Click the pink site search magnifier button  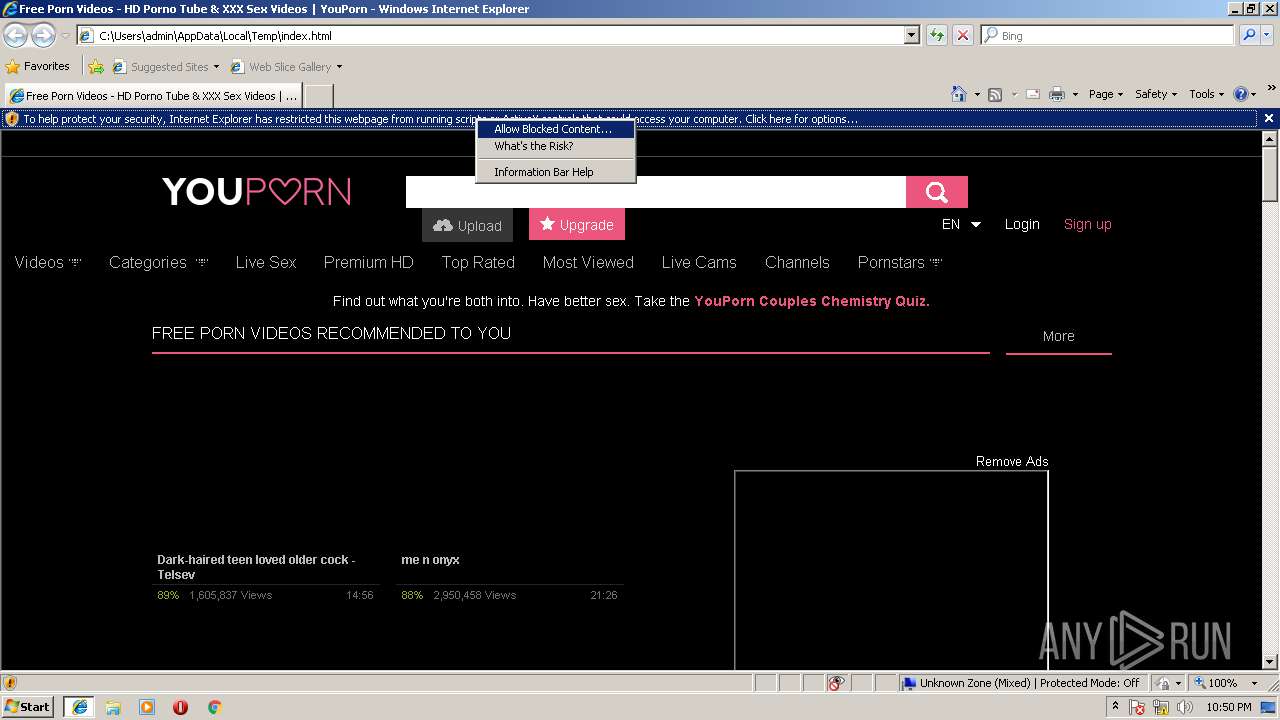(x=937, y=192)
